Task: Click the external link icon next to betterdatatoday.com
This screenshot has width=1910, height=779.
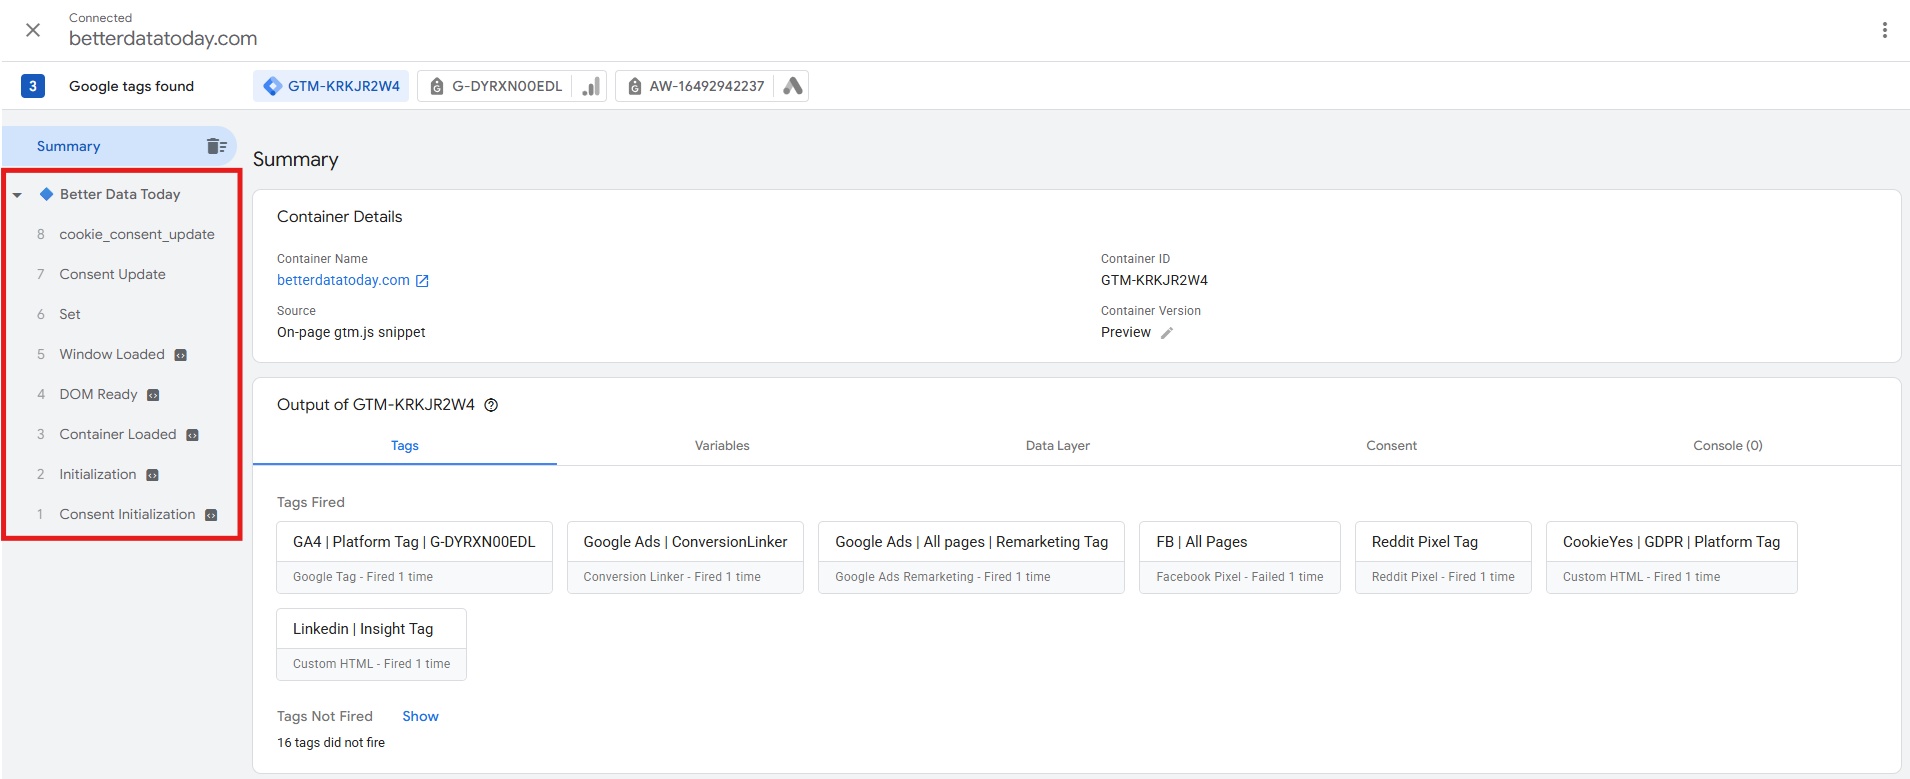Action: click(422, 281)
